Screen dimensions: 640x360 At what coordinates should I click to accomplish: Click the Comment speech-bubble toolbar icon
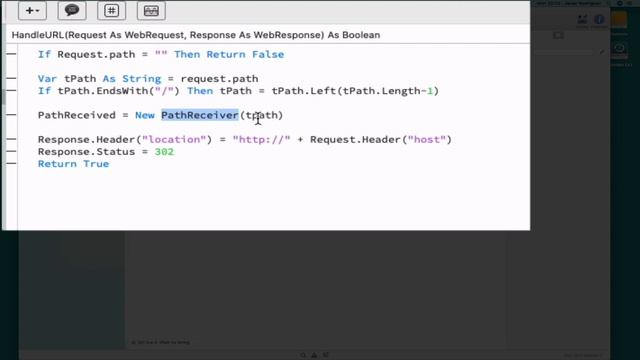point(72,11)
